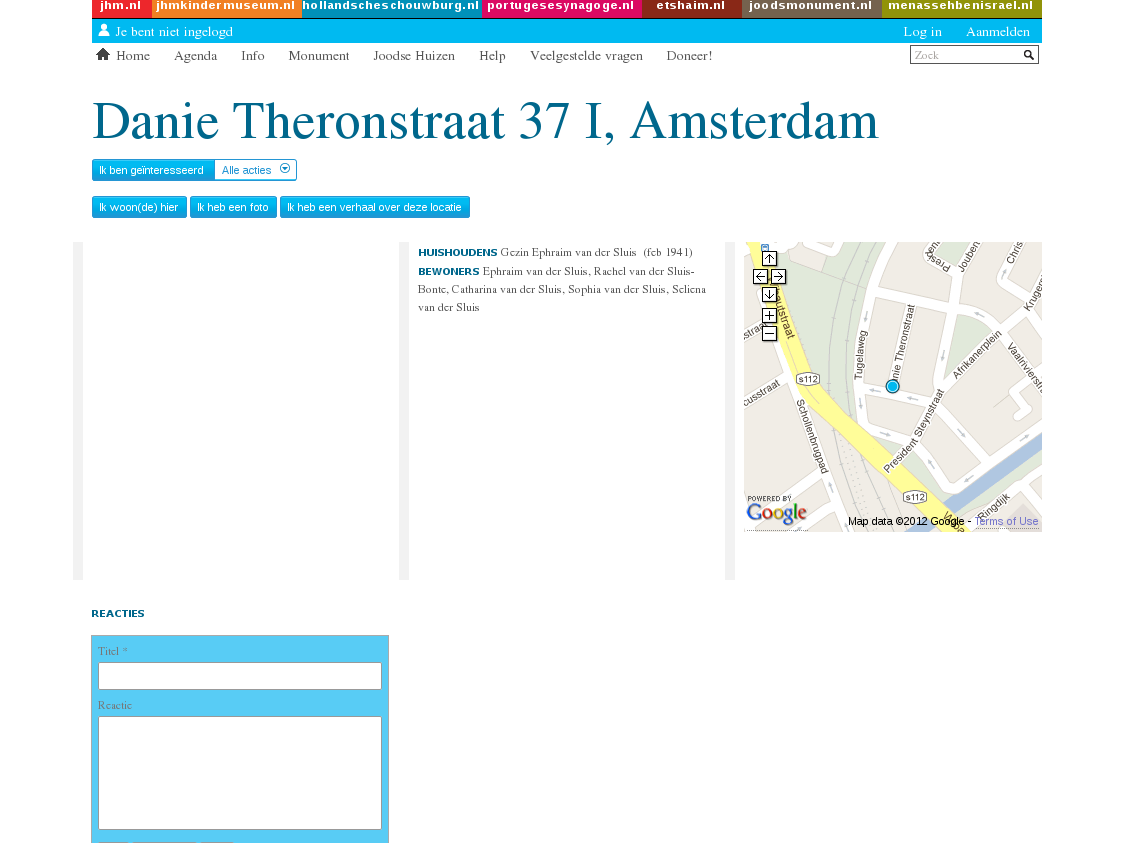Viewport: 1141px width, 843px height.
Task: Open the joodsmonument.nl tab
Action: (811, 7)
